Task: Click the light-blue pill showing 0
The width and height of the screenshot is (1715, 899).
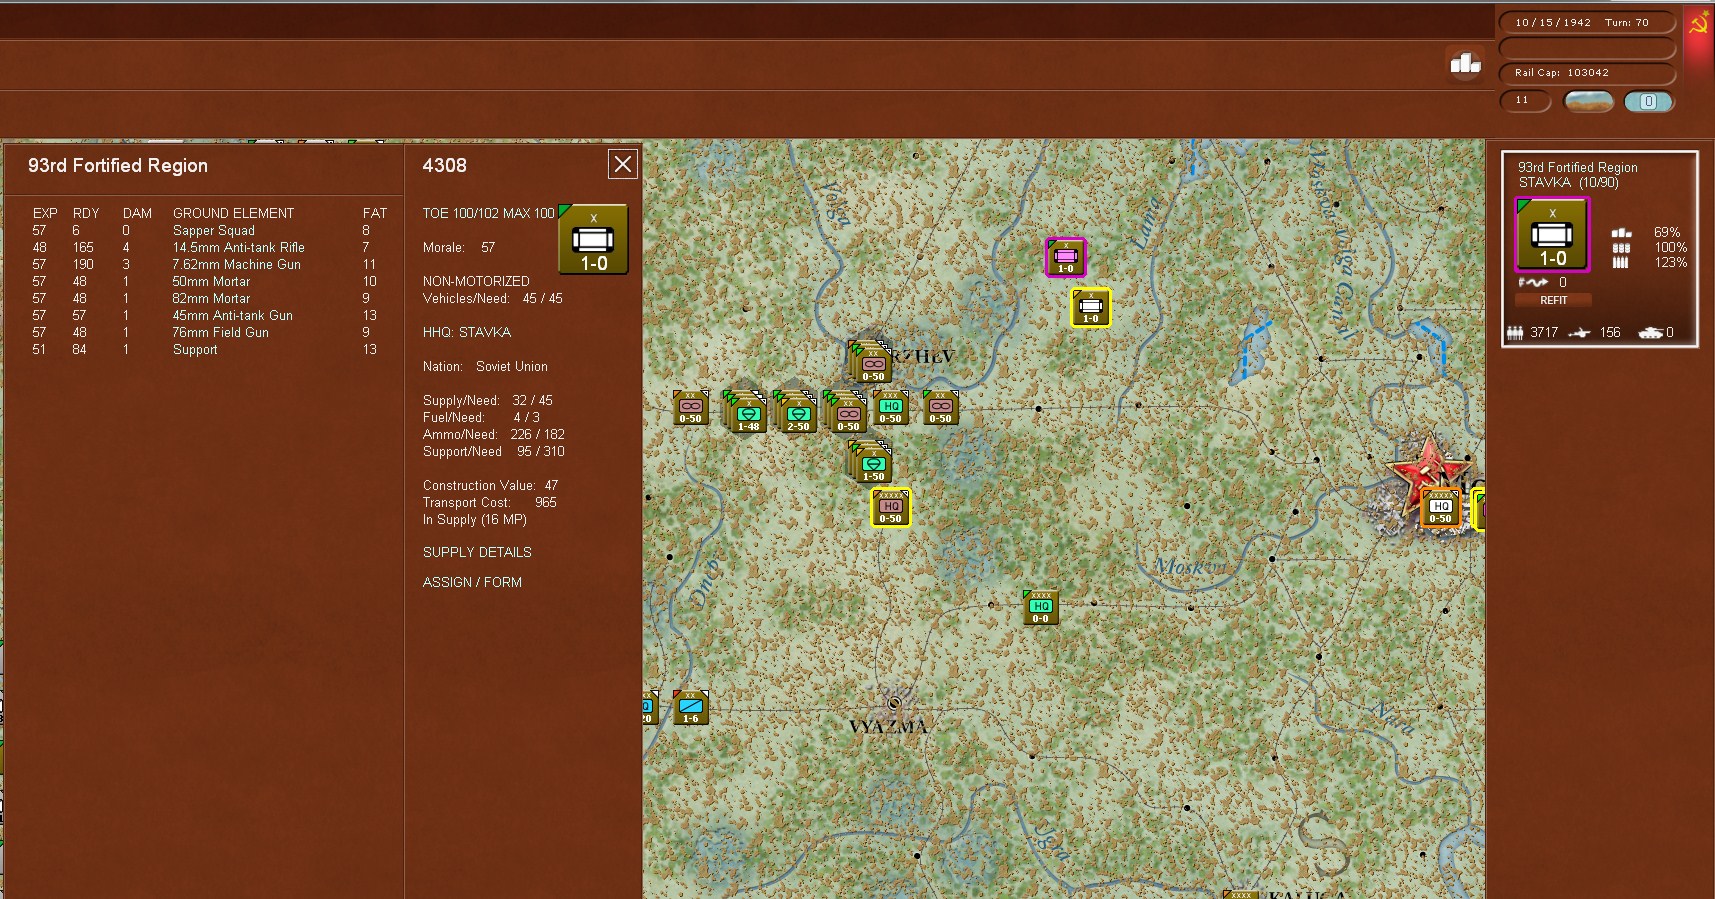Action: click(1648, 101)
